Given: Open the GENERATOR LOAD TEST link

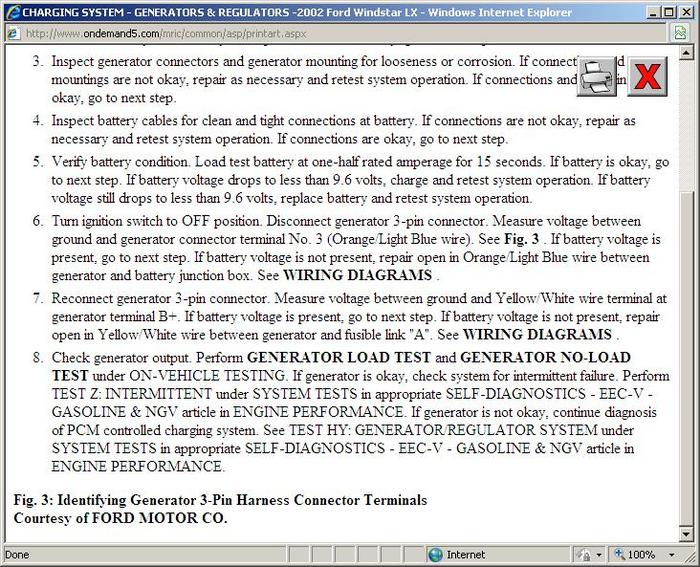Looking at the screenshot, I should point(339,357).
